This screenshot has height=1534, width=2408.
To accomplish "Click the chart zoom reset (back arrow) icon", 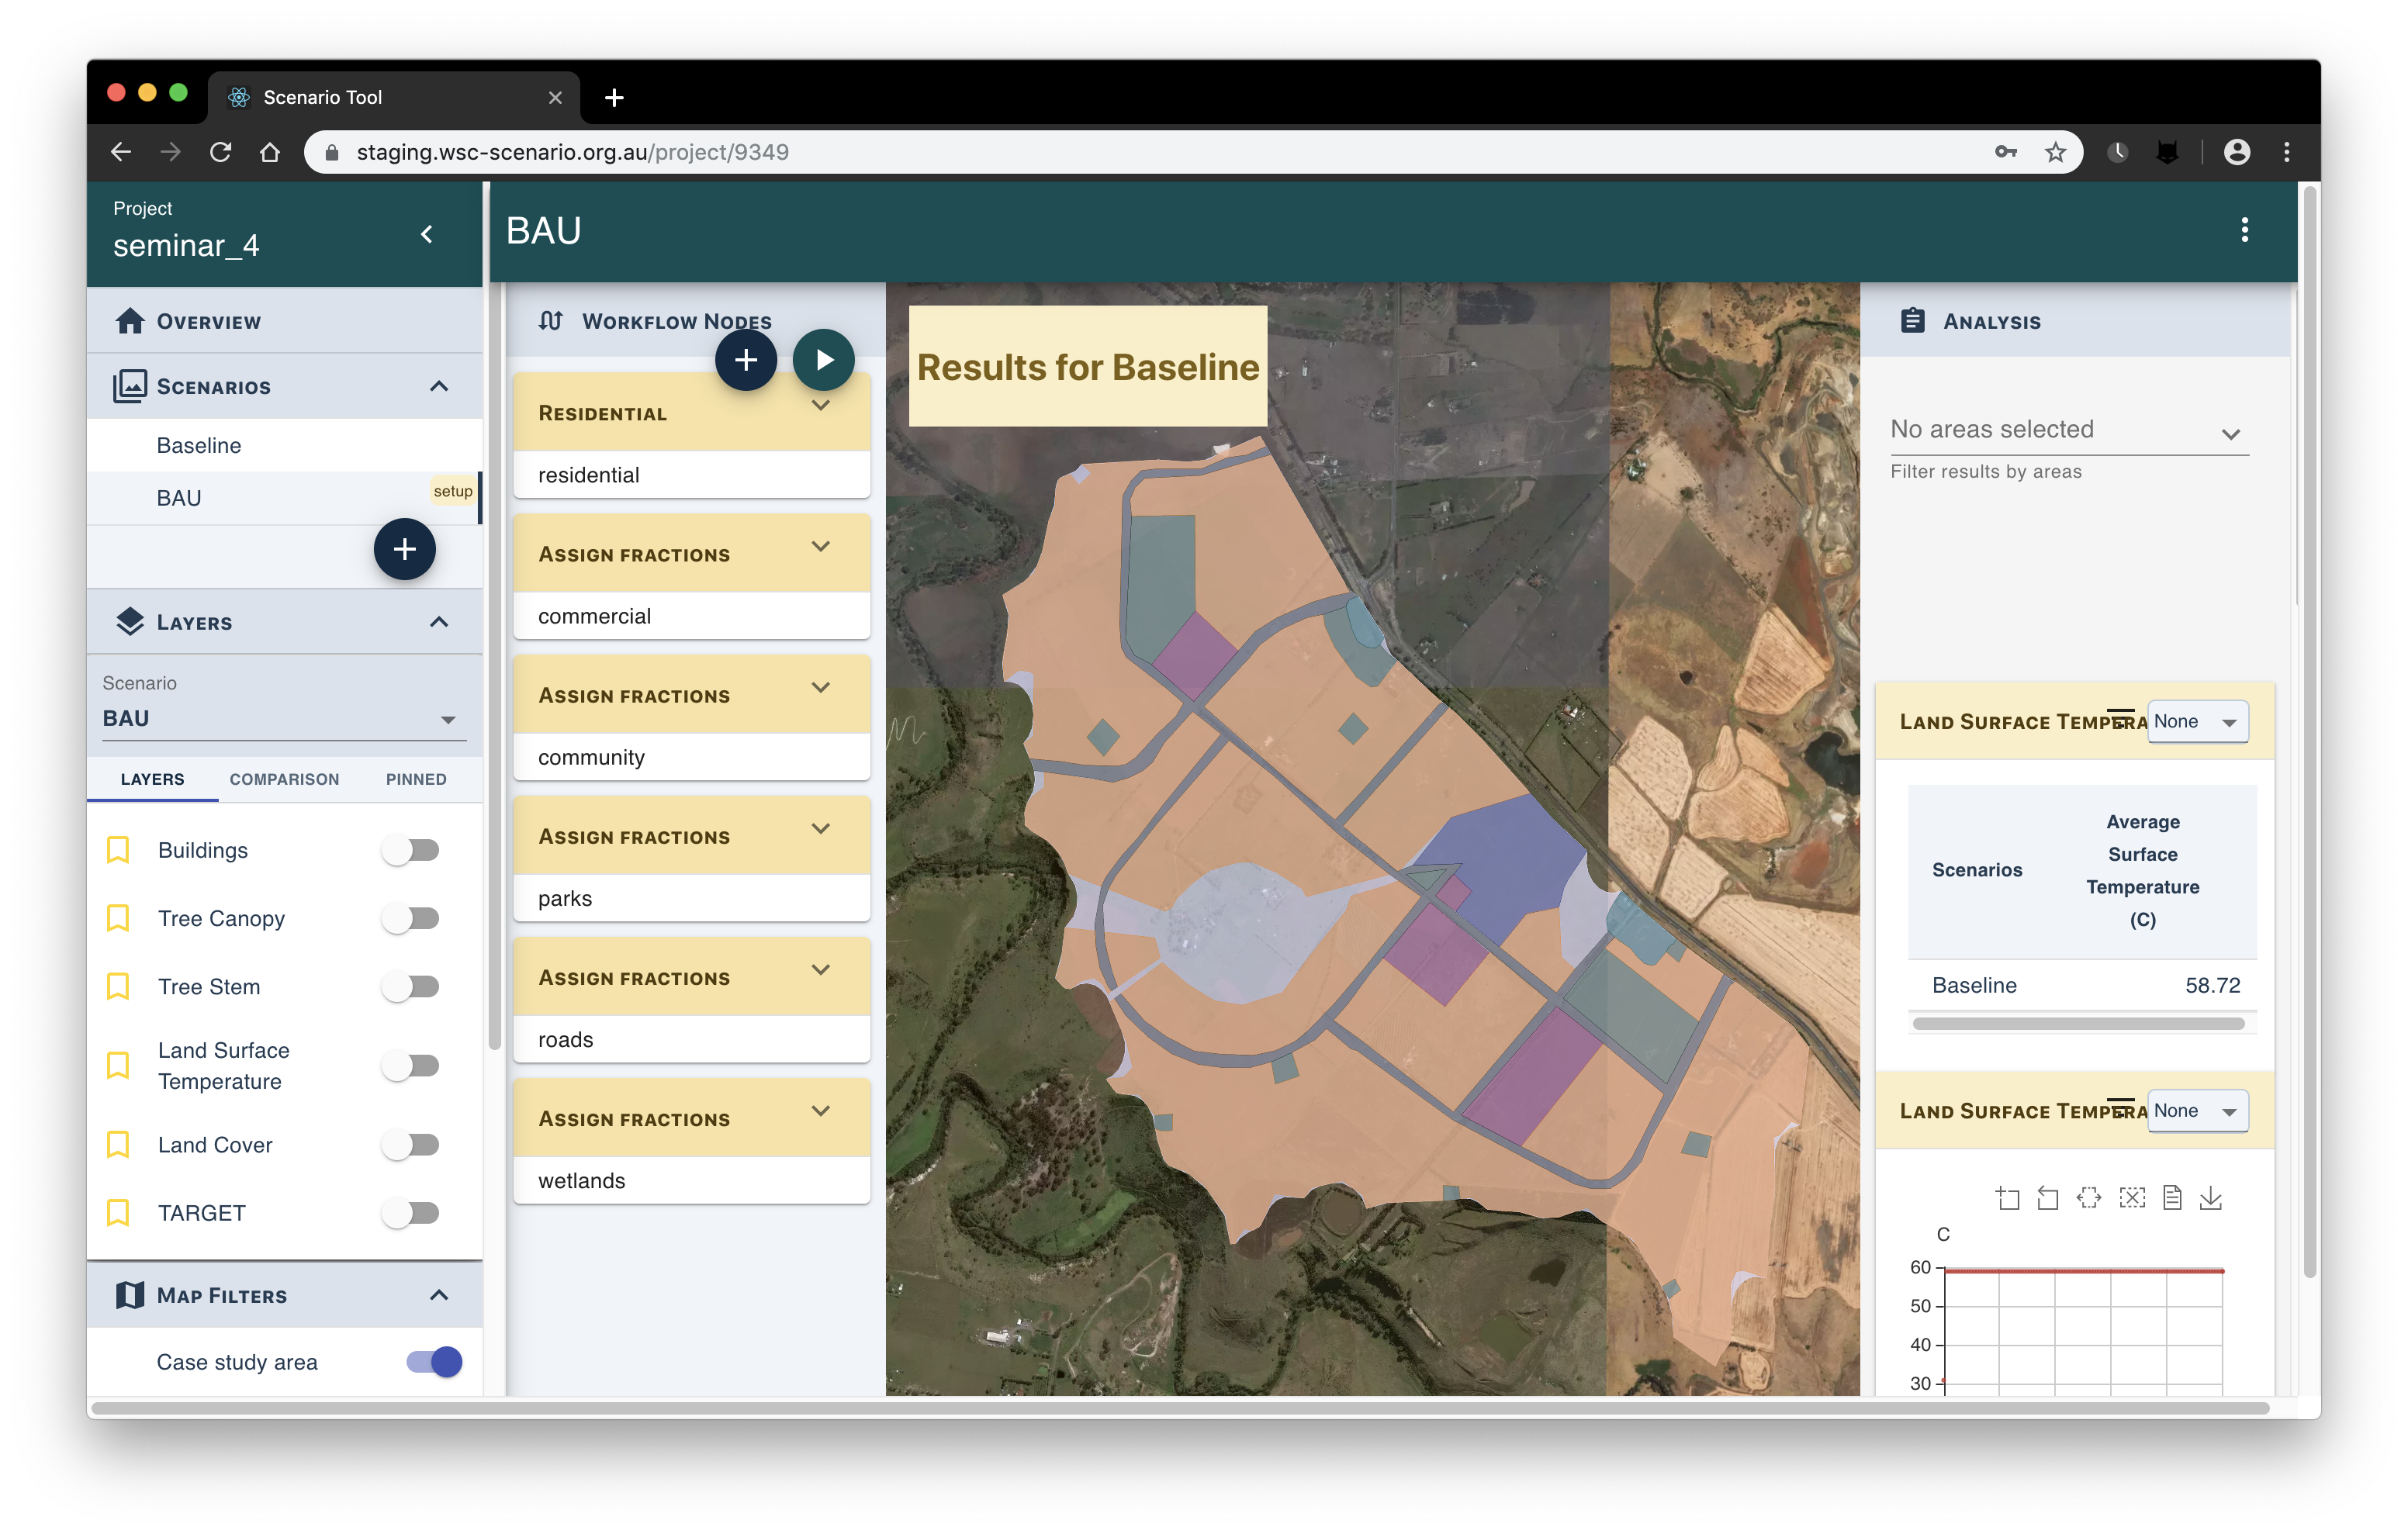I will (2048, 1198).
